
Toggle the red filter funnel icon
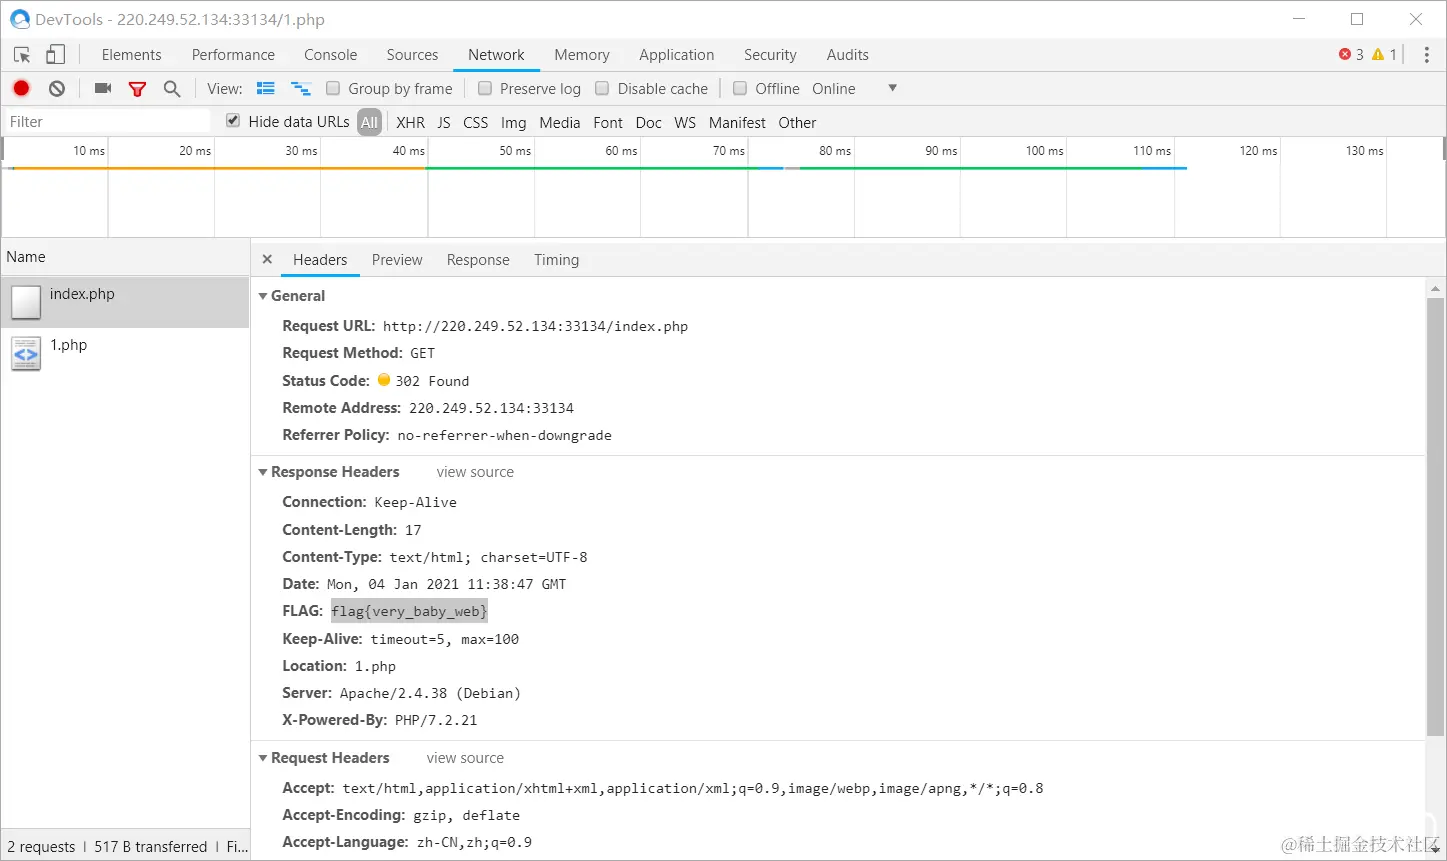(x=137, y=89)
